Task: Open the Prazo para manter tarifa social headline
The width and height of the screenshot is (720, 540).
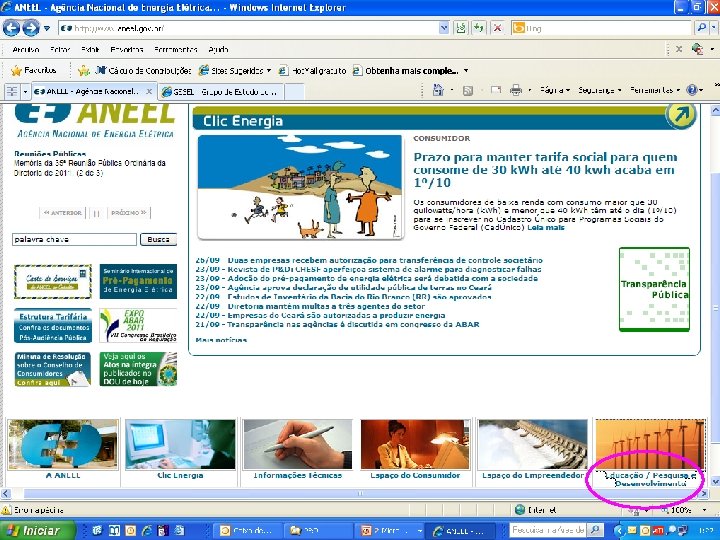Action: tap(545, 170)
